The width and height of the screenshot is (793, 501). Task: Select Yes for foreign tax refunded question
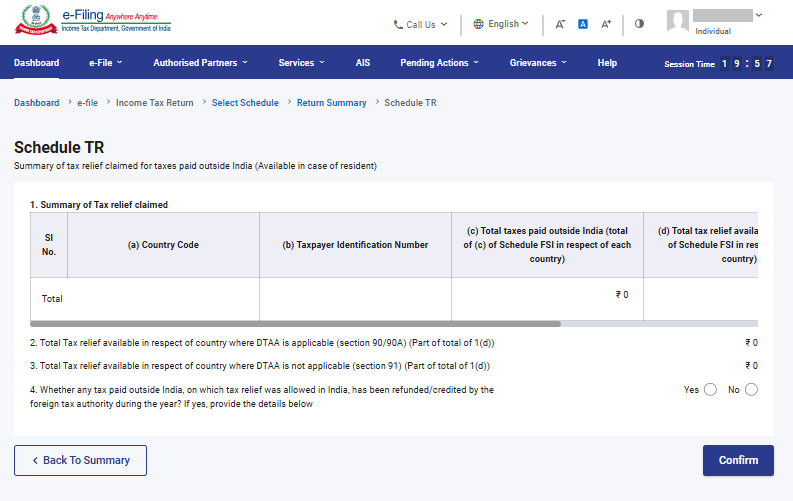(x=710, y=390)
